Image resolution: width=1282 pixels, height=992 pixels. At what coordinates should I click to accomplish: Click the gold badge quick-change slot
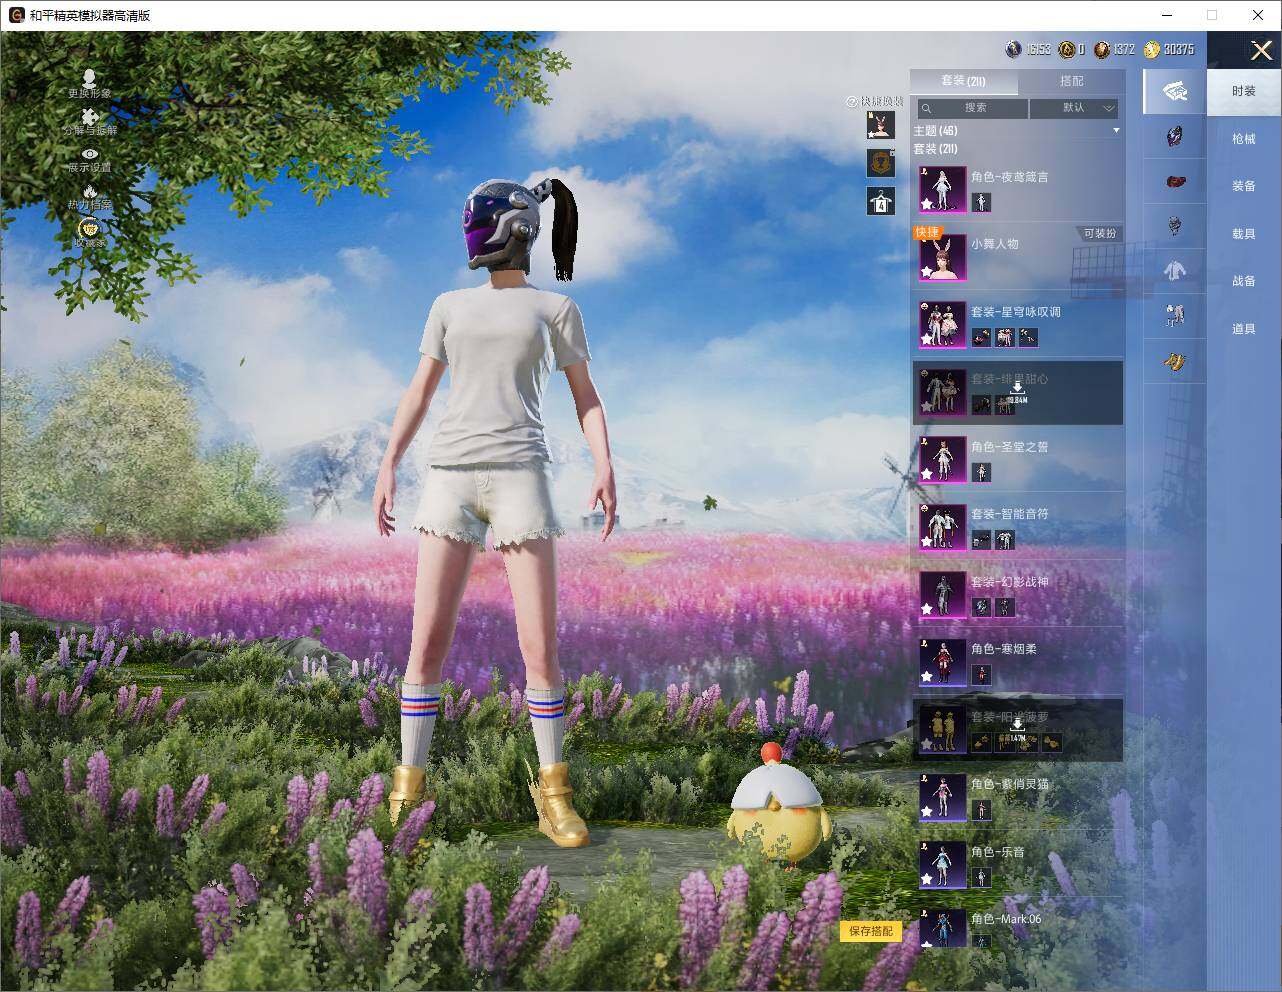tap(880, 163)
